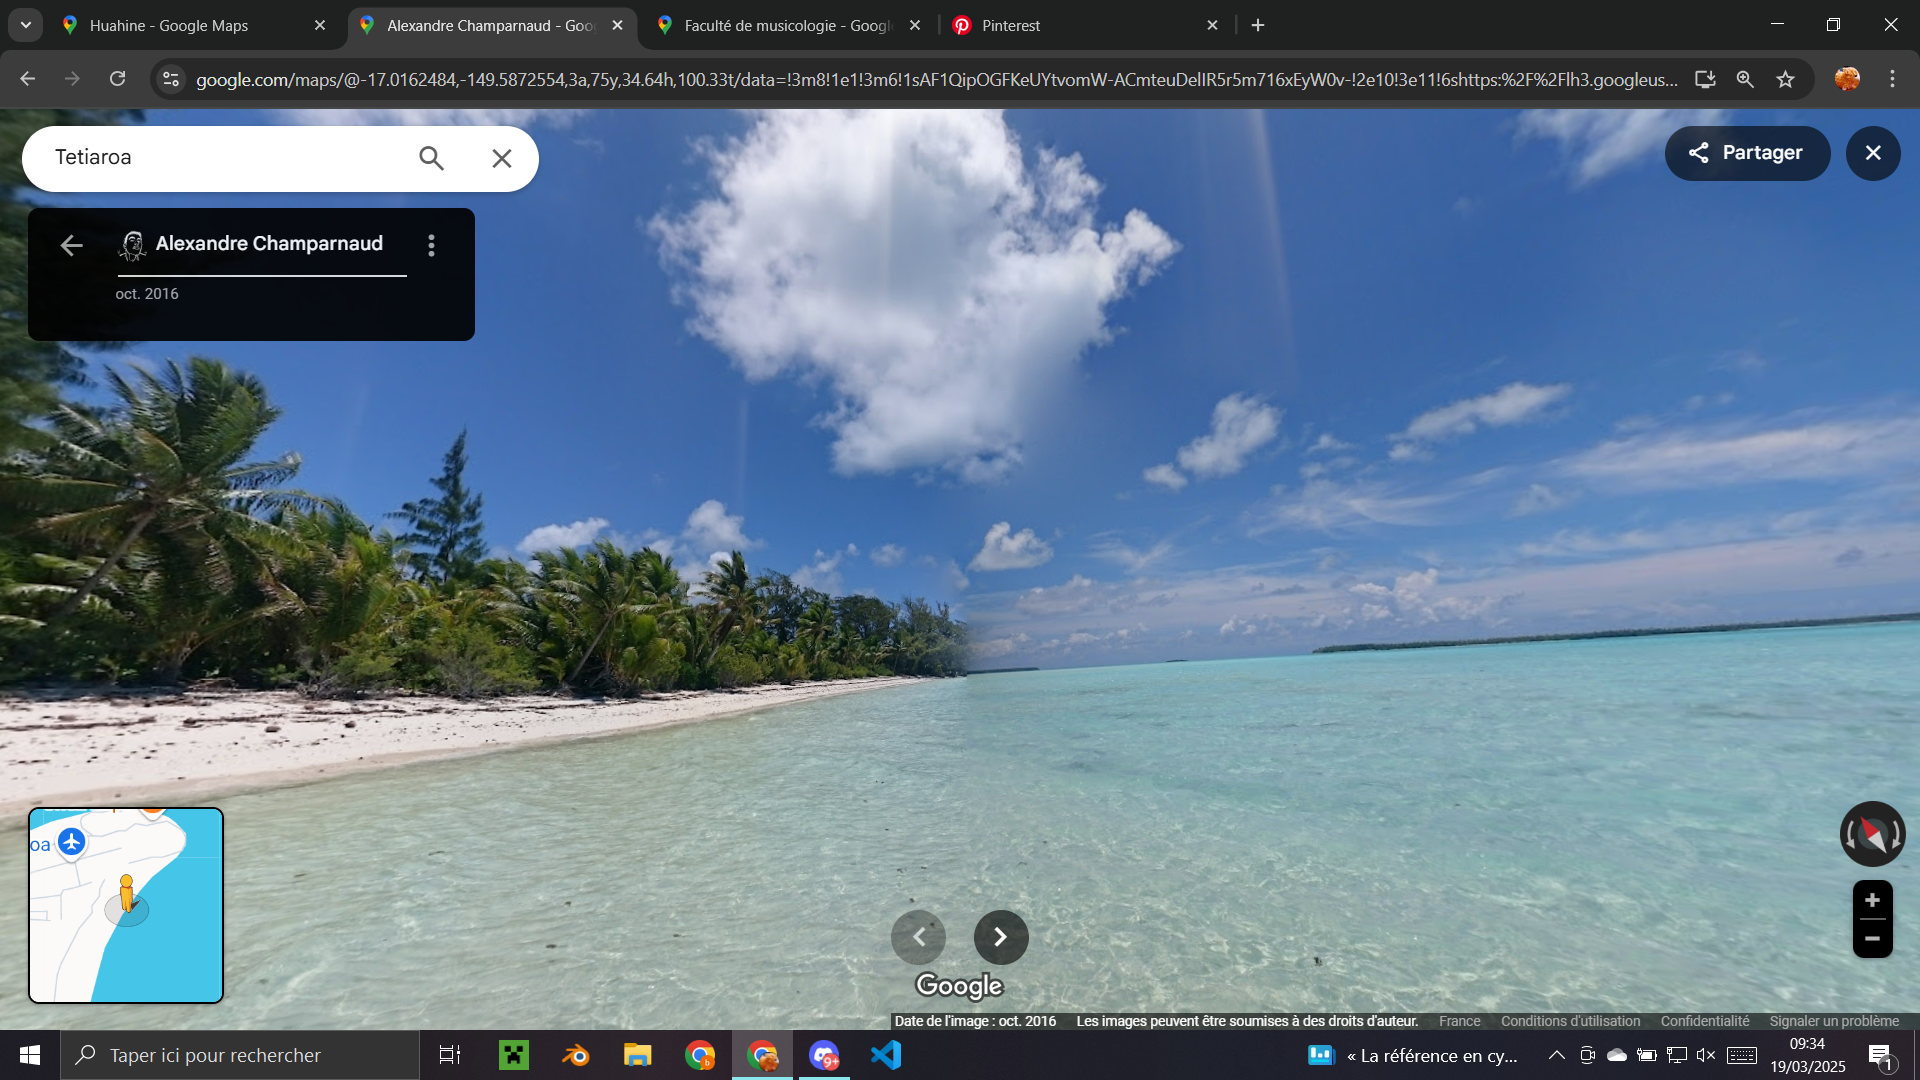The width and height of the screenshot is (1920, 1080).
Task: Click the taskbar search box
Action: (240, 1055)
